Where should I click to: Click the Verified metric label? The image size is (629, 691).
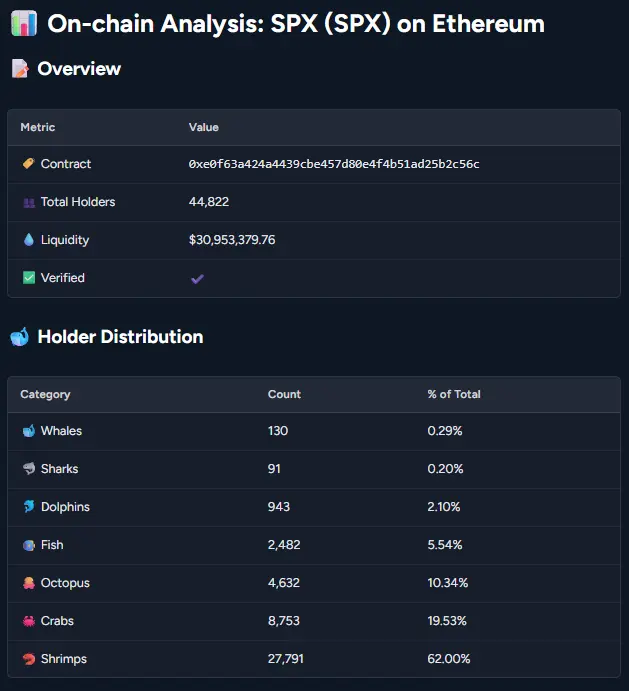click(x=63, y=278)
